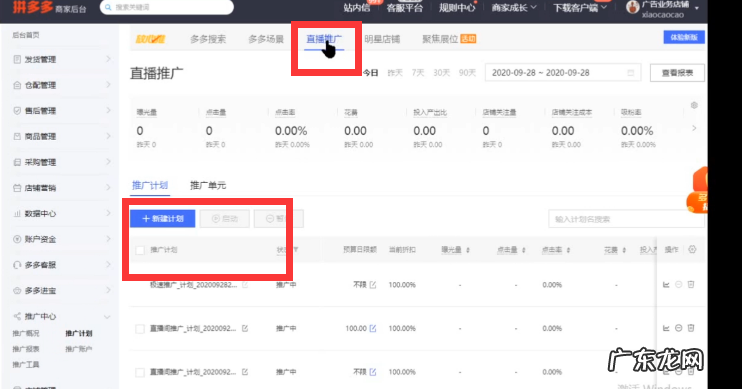742x389 pixels.
Task: Open the calendar icon in the date range field
Action: [630, 73]
